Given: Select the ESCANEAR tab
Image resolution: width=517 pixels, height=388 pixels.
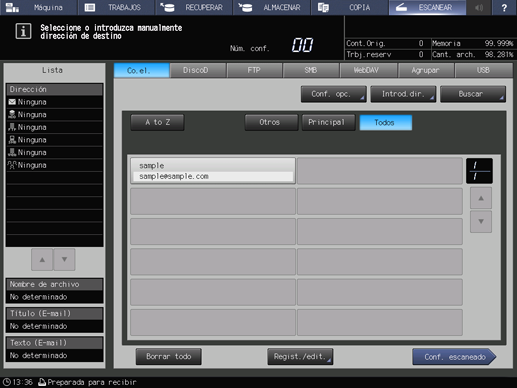Looking at the screenshot, I should click(427, 7).
